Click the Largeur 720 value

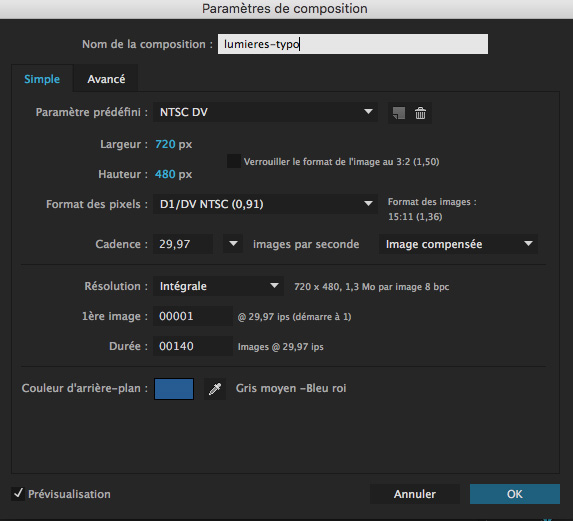click(x=165, y=144)
